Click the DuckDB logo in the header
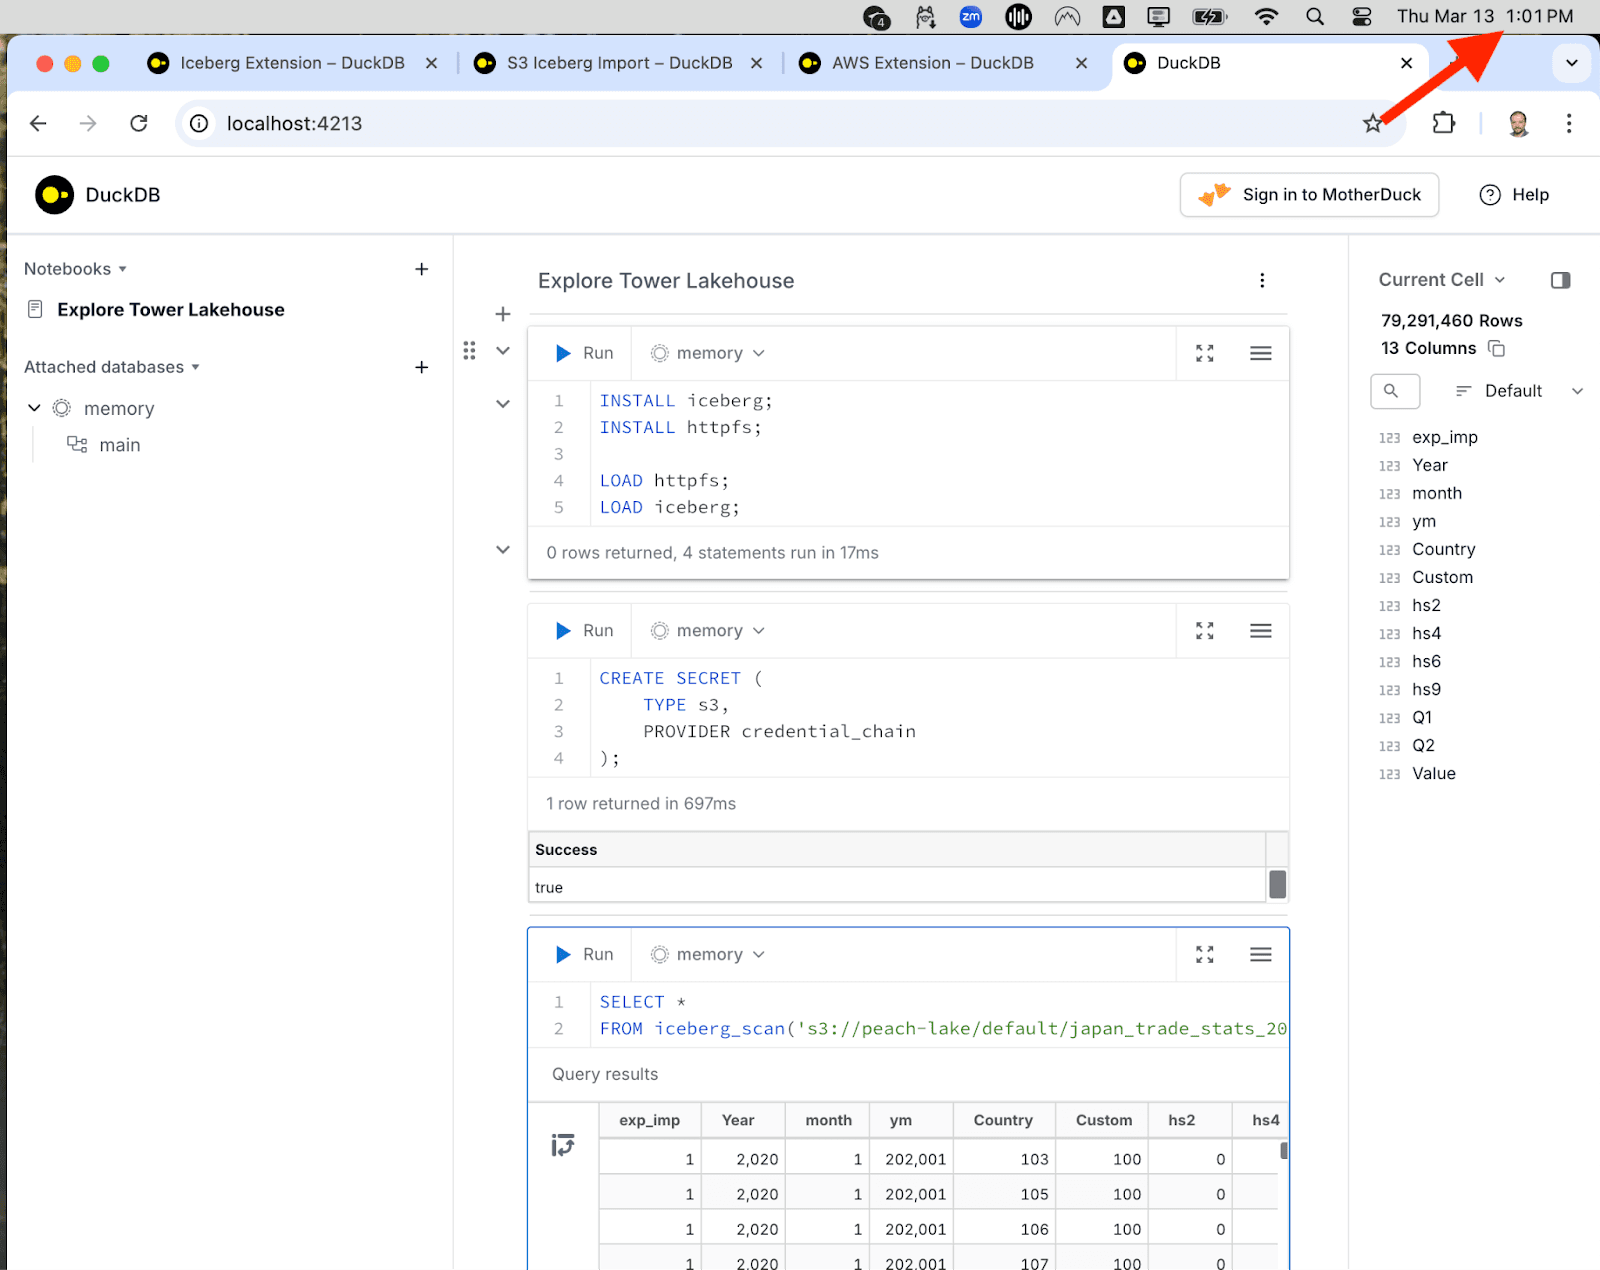Screen dimensions: 1600x1270 tap(55, 195)
